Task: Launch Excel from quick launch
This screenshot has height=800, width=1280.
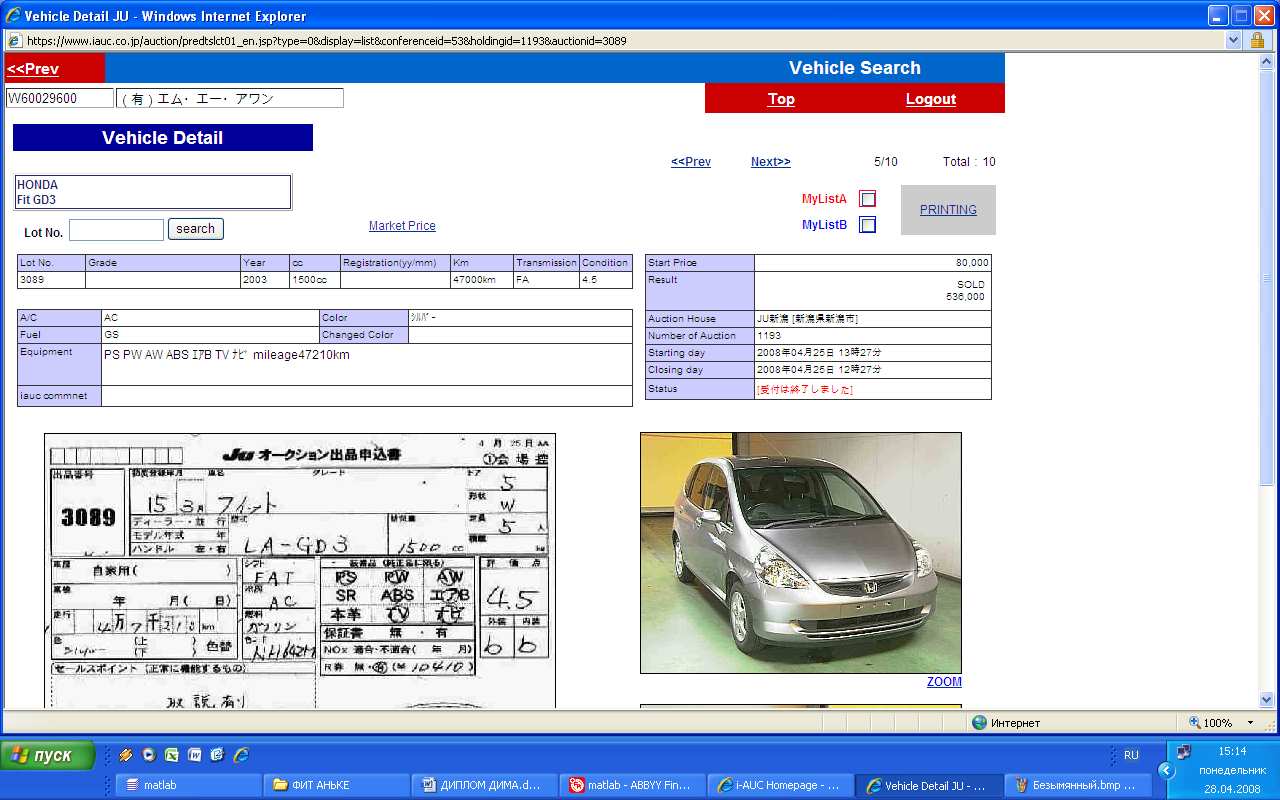Action: [x=172, y=756]
